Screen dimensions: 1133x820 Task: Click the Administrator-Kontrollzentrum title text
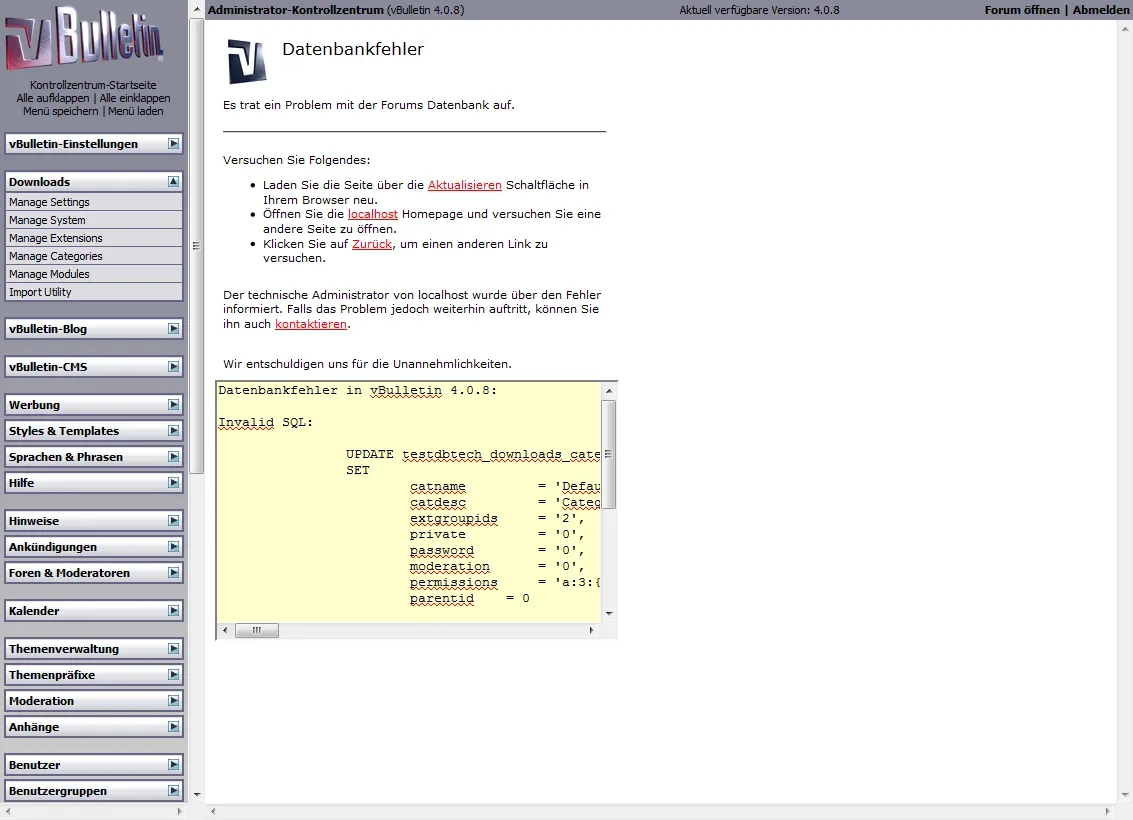point(296,10)
